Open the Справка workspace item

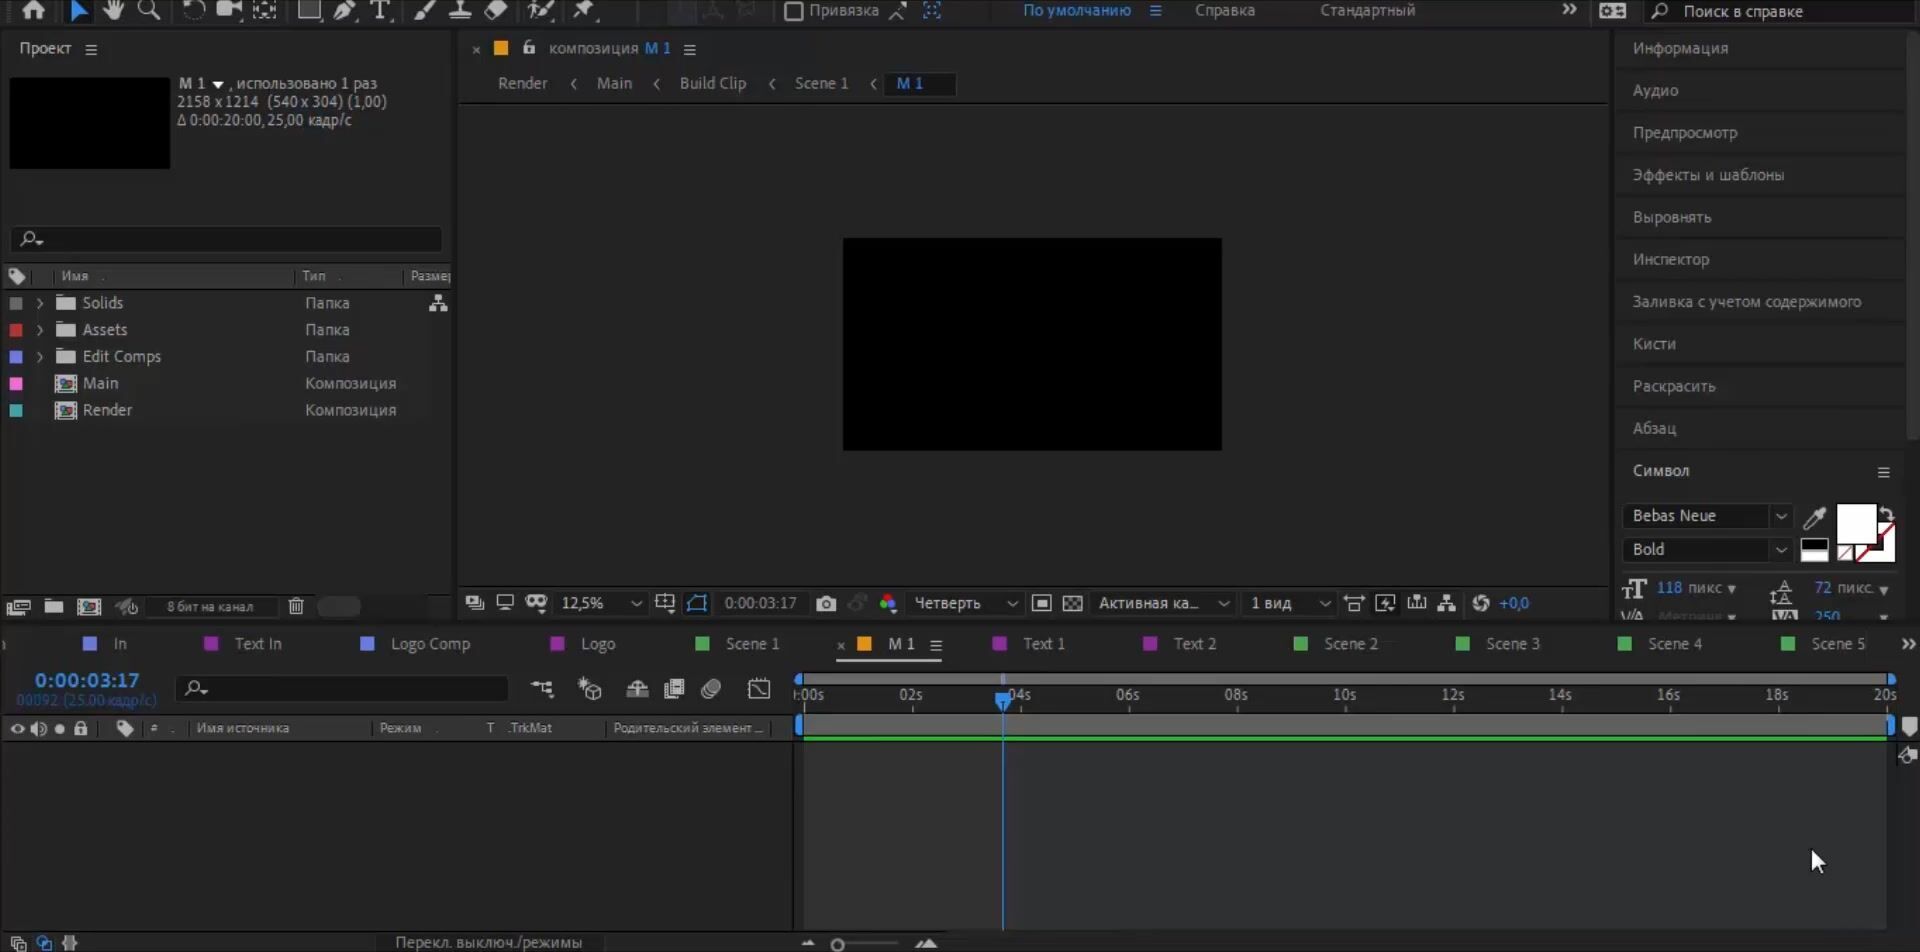pyautogui.click(x=1224, y=10)
